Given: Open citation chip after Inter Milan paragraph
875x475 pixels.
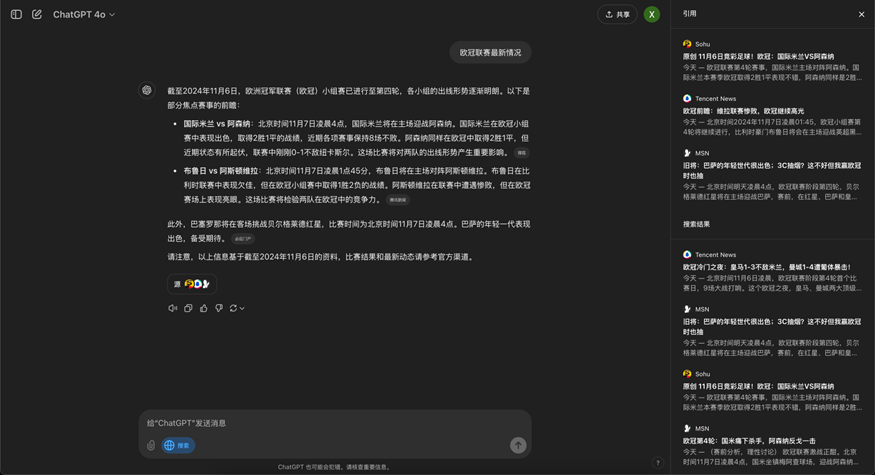Looking at the screenshot, I should (x=521, y=152).
